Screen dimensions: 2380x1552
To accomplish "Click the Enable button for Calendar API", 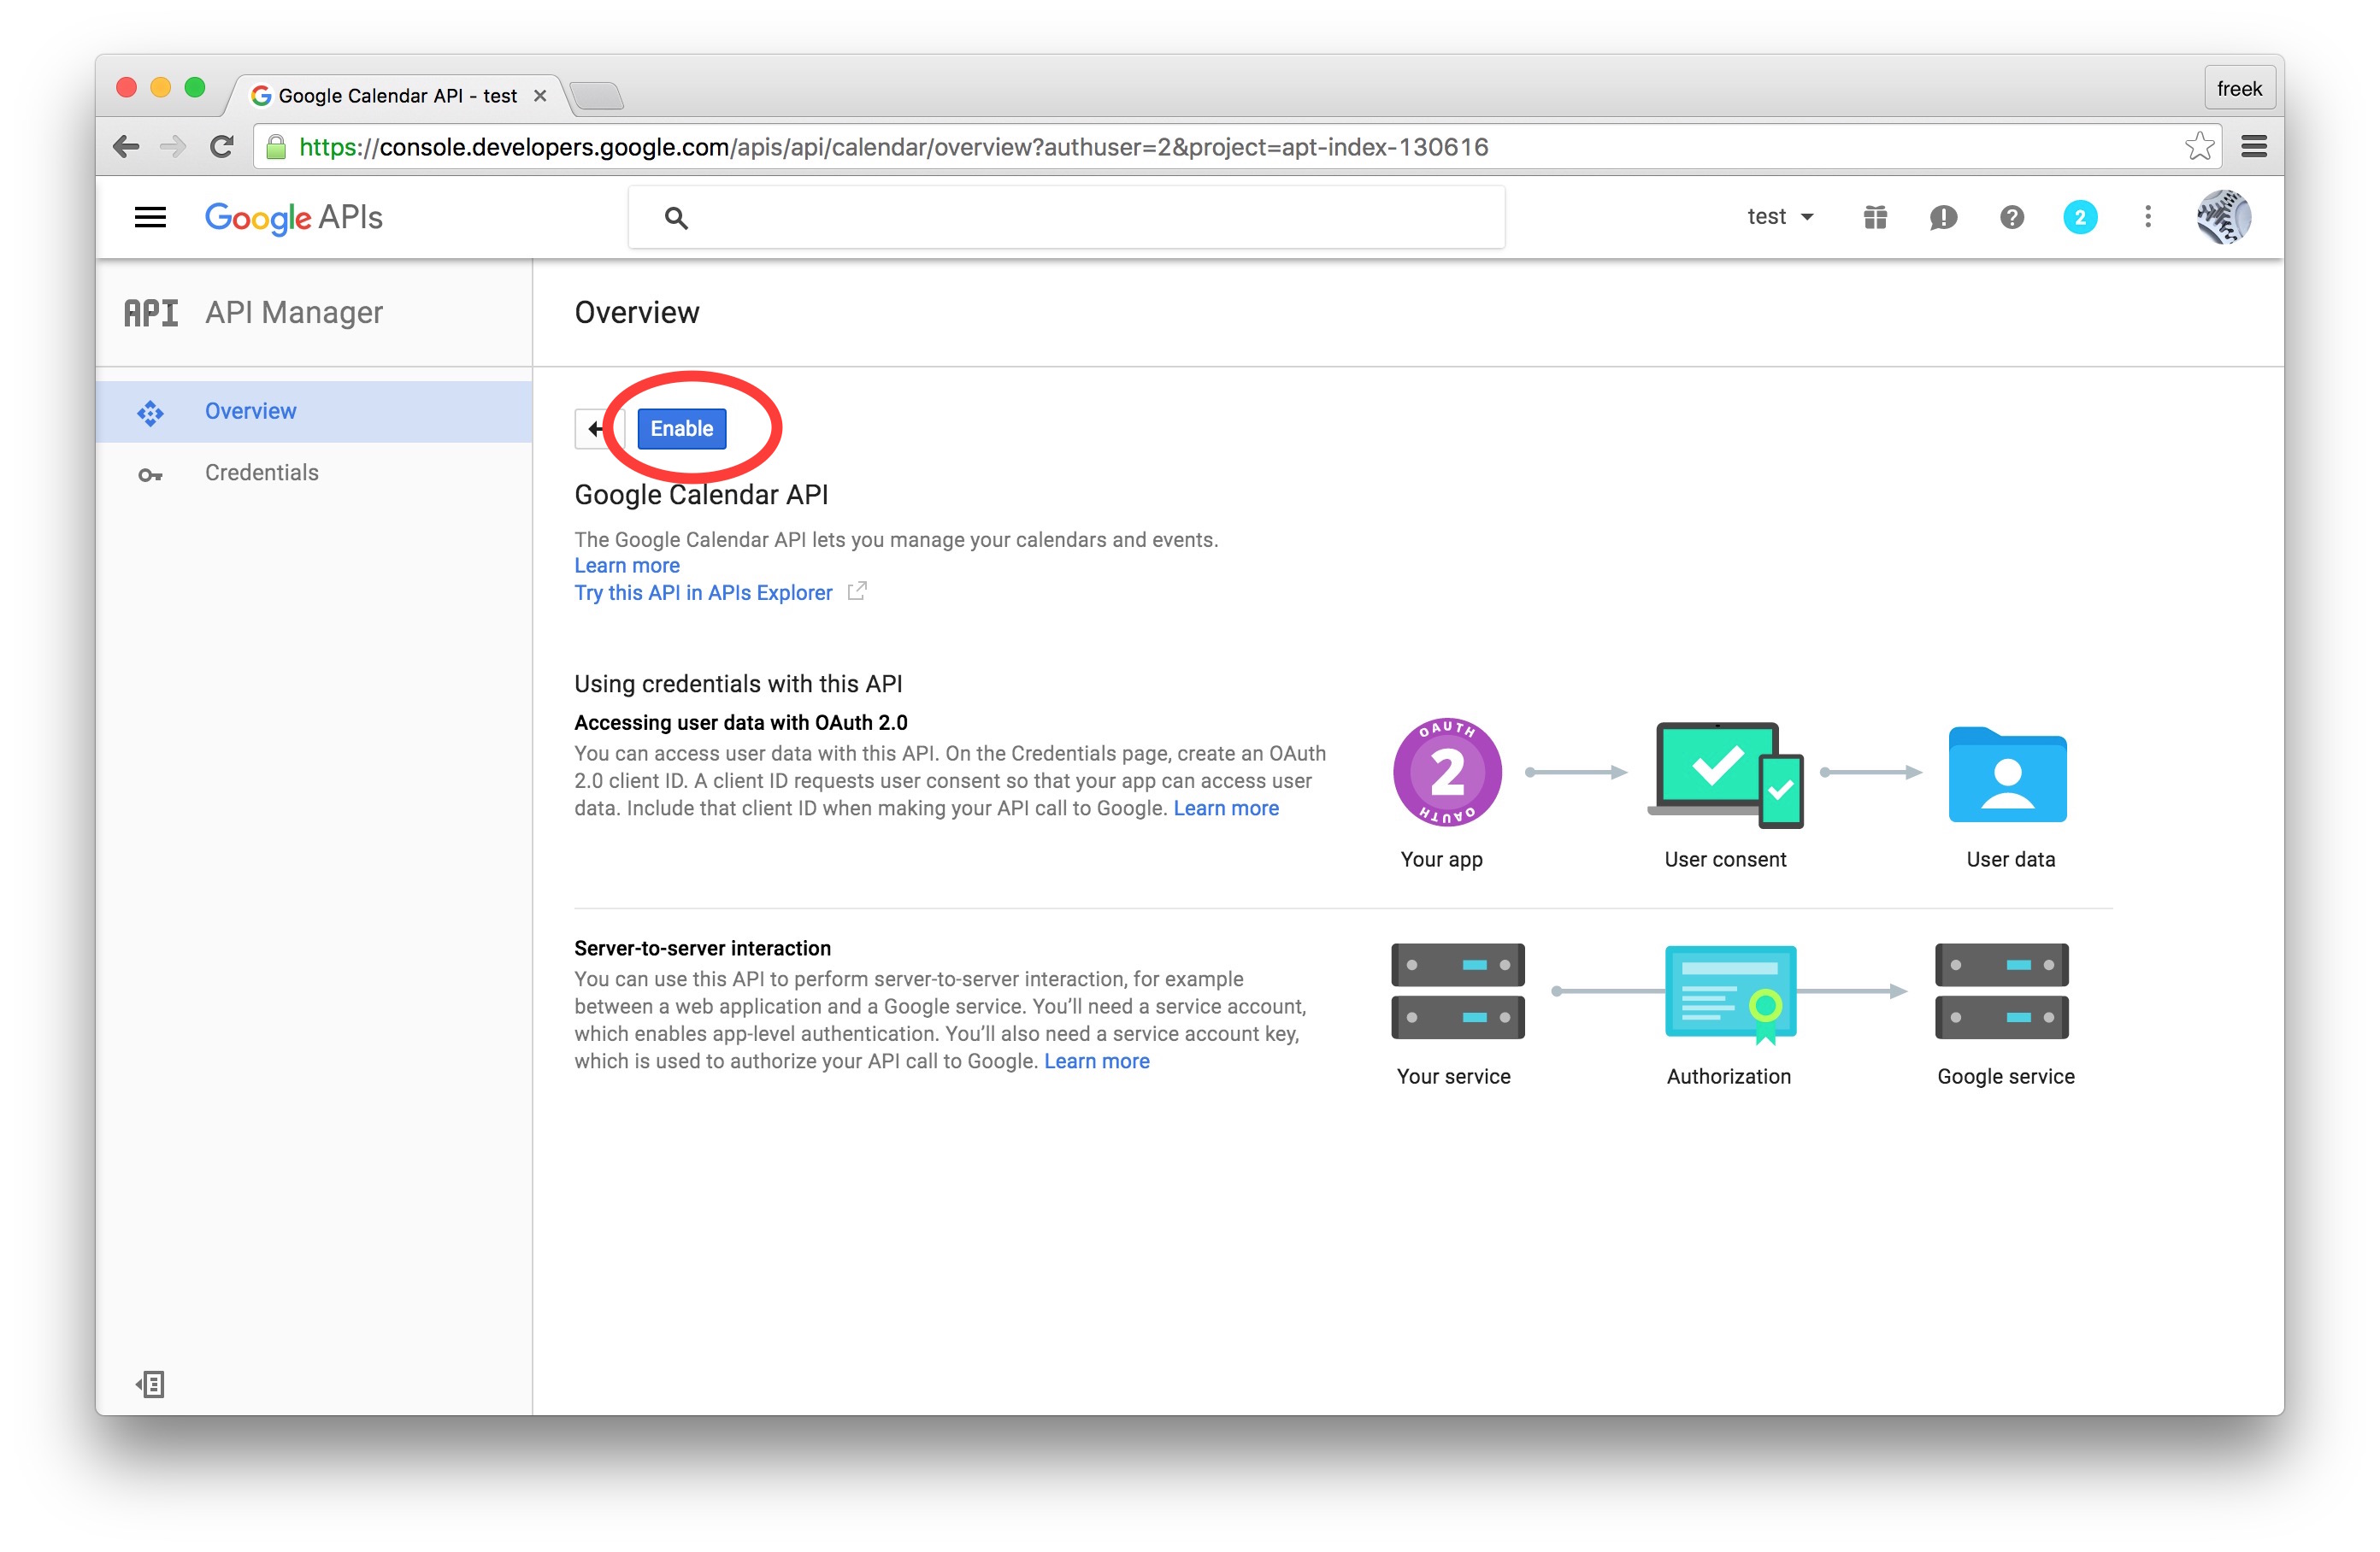I will 681,428.
